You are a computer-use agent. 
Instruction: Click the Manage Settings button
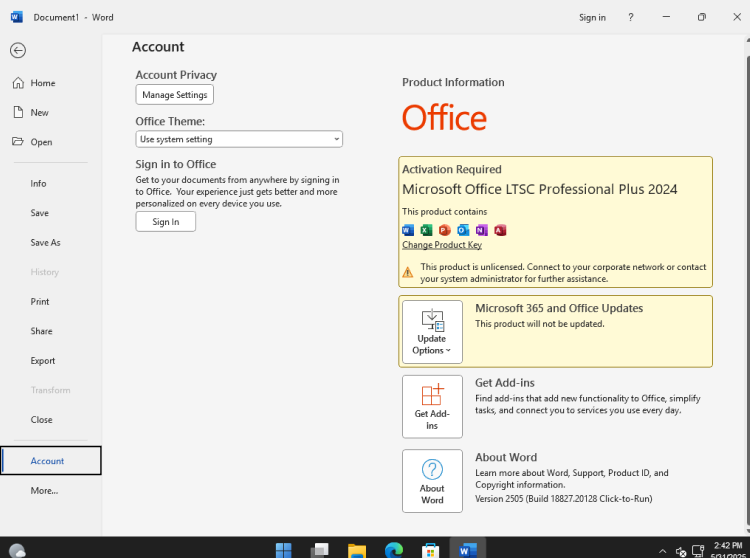click(x=175, y=95)
